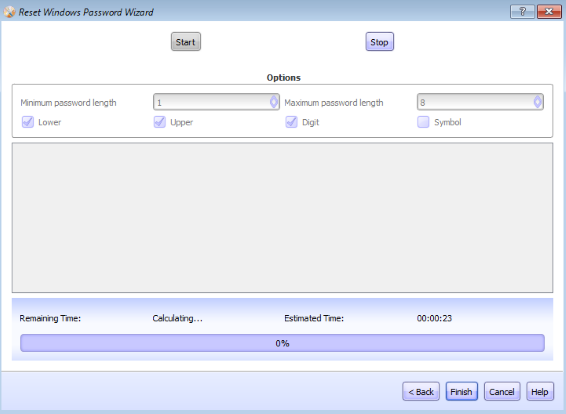Click the Maximum password length field
Viewport: 566px width, 414px height.
(480, 102)
